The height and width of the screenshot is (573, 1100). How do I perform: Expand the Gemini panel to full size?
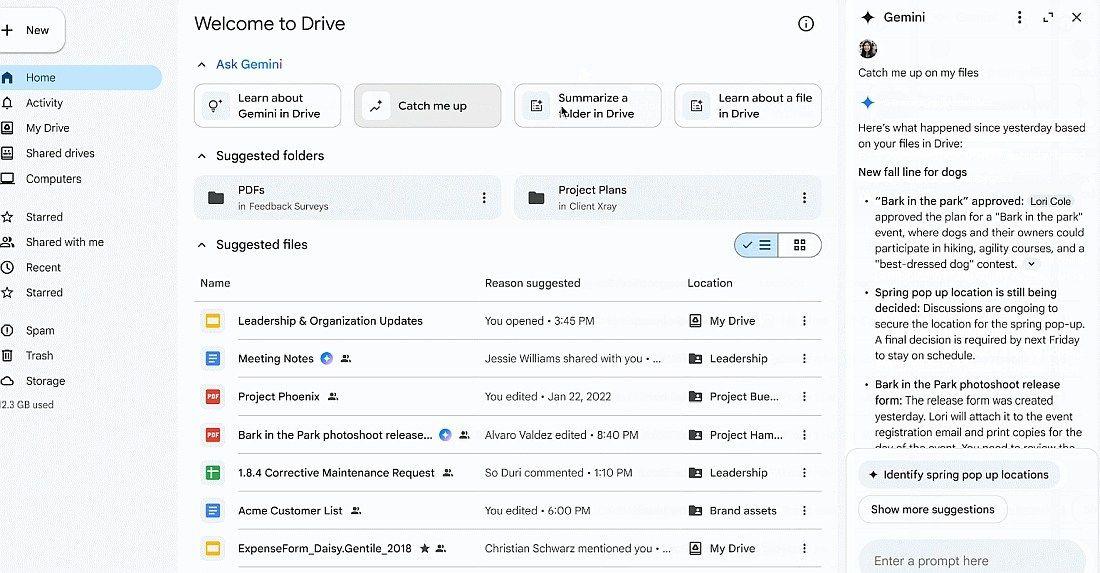1048,18
